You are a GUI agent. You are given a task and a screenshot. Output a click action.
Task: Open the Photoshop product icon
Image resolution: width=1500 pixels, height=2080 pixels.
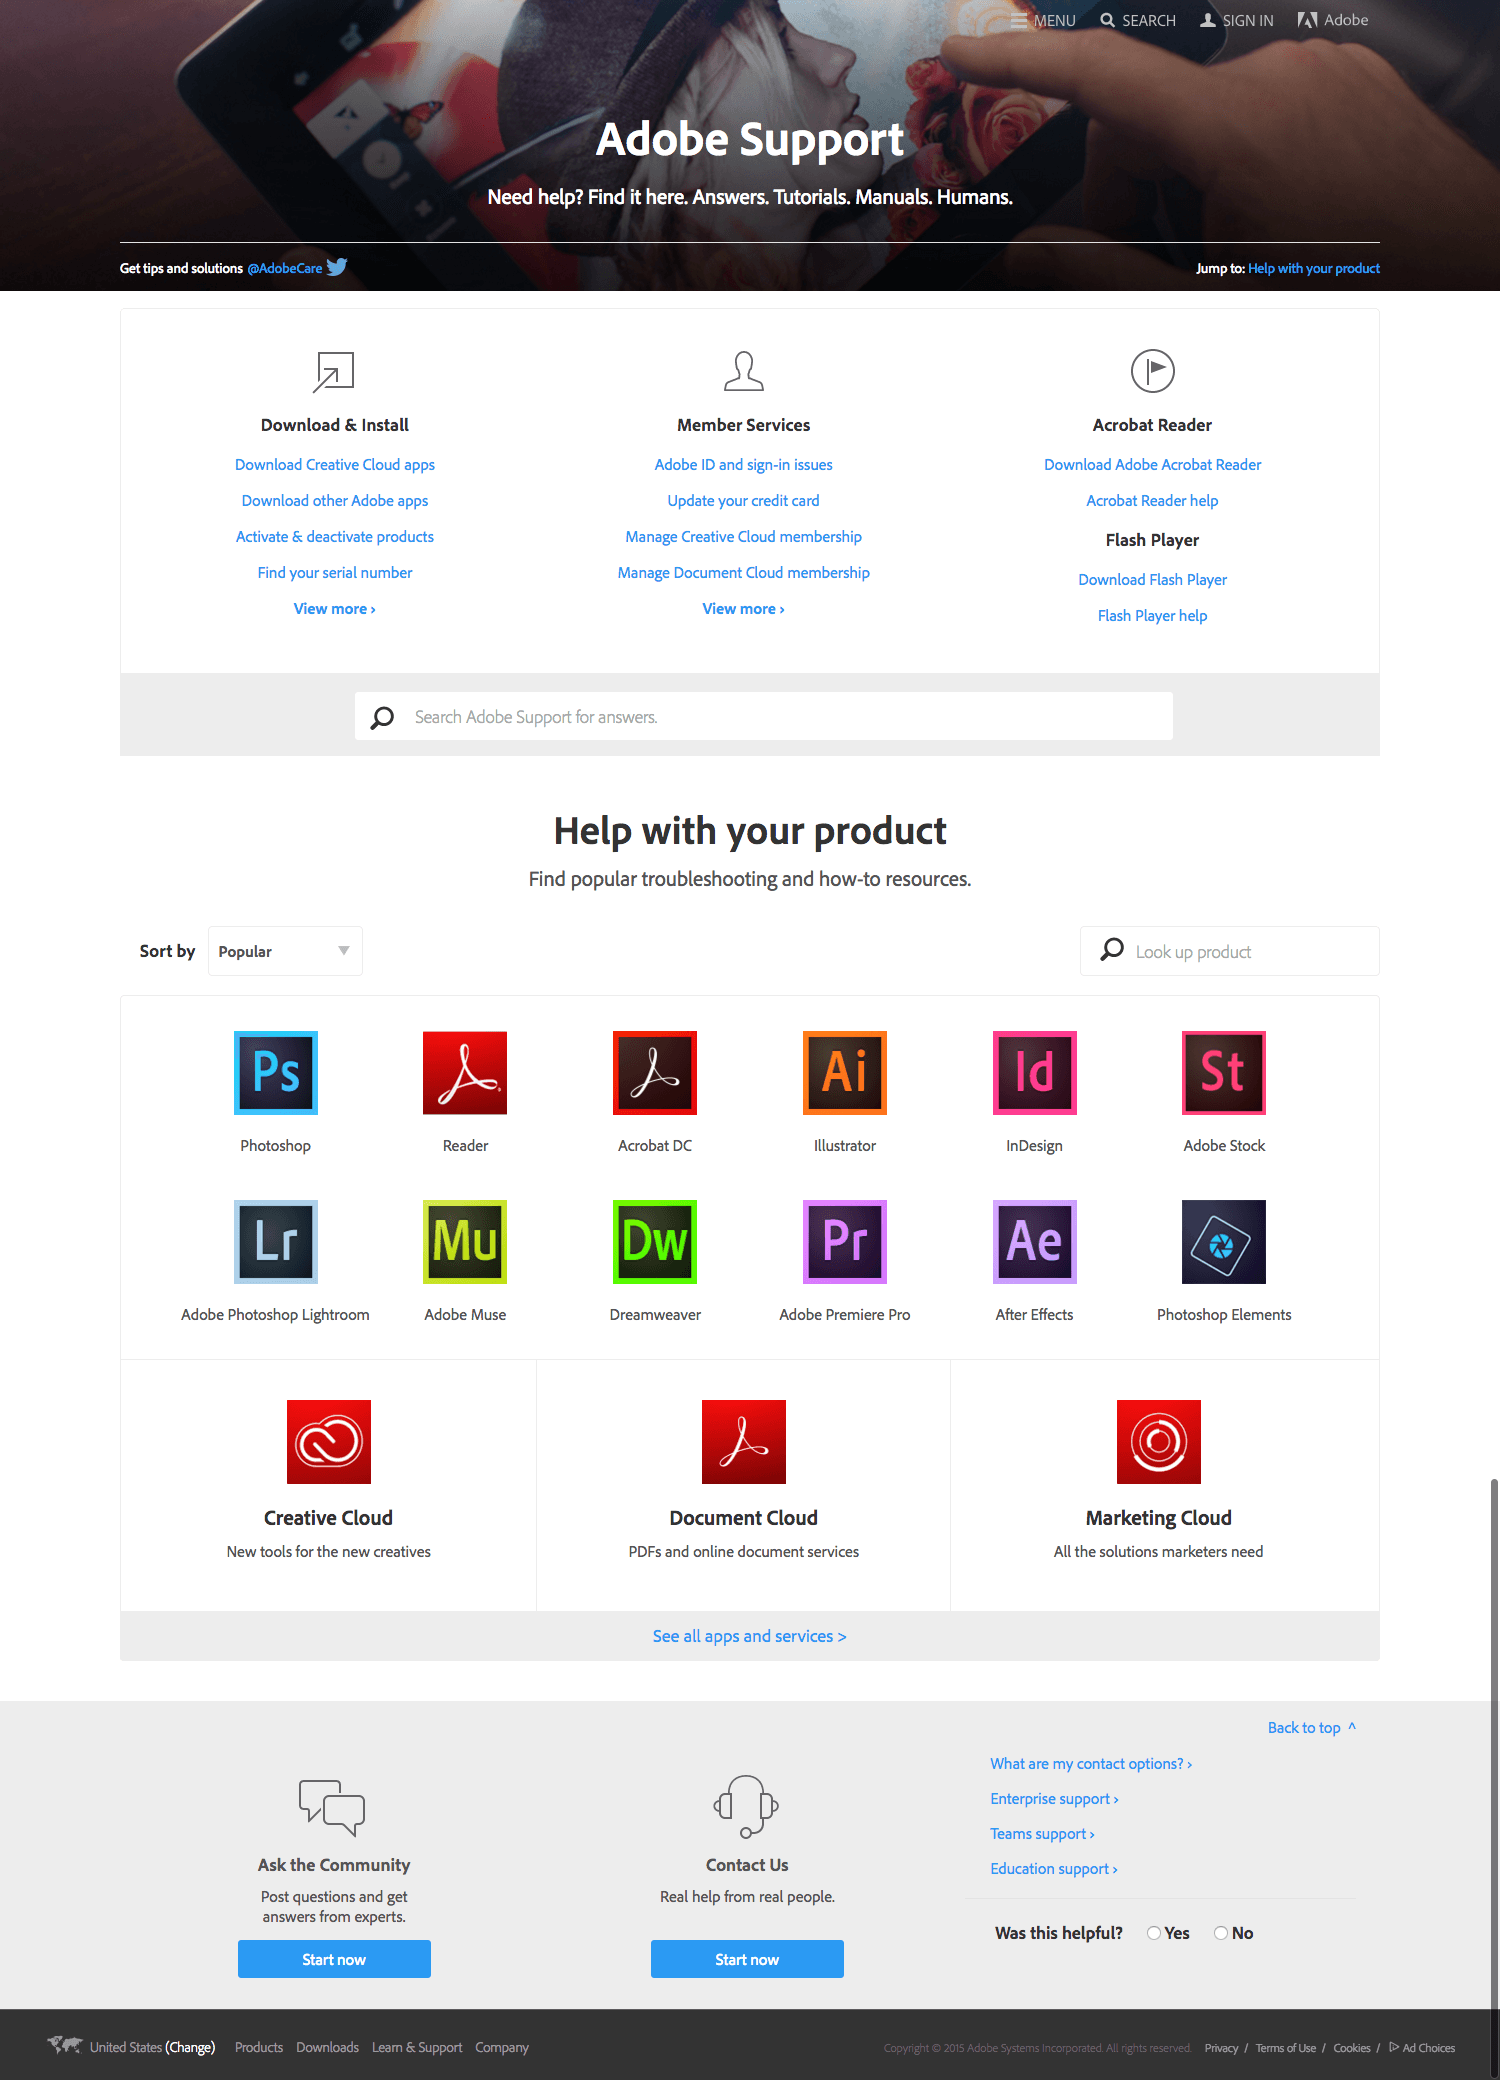pos(275,1072)
